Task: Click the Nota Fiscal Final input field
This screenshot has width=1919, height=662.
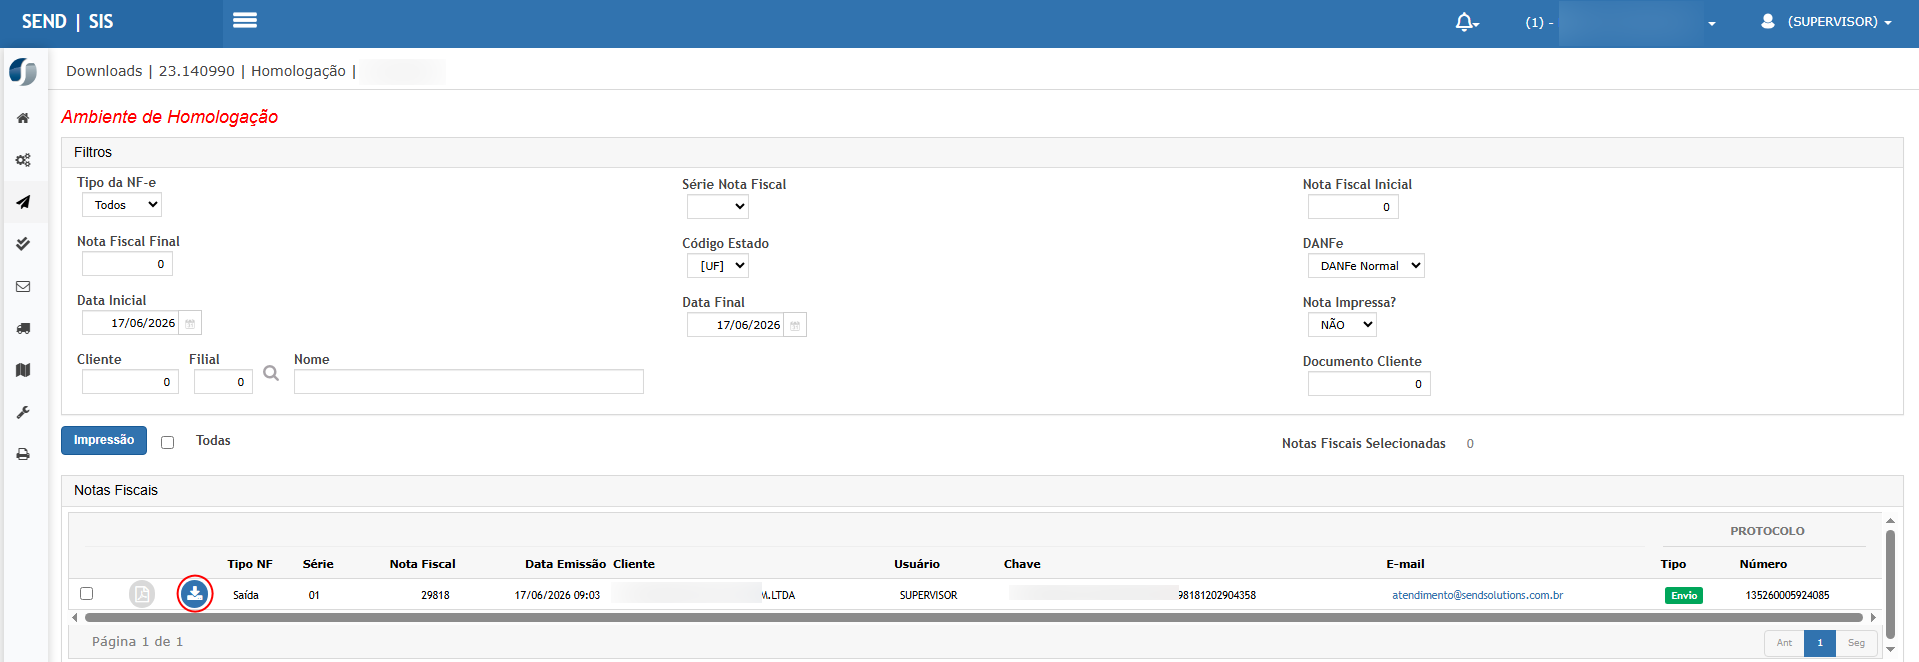Action: click(x=127, y=264)
